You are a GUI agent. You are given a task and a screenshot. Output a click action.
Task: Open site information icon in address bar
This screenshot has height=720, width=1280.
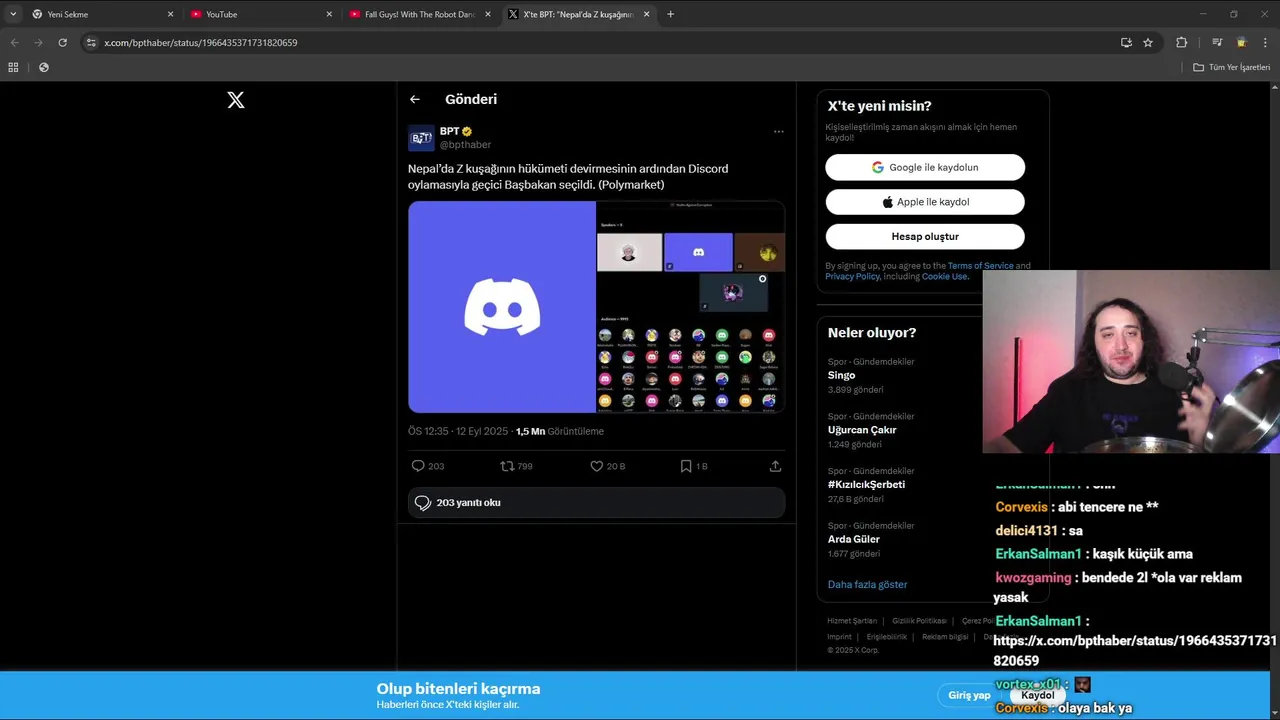click(91, 43)
